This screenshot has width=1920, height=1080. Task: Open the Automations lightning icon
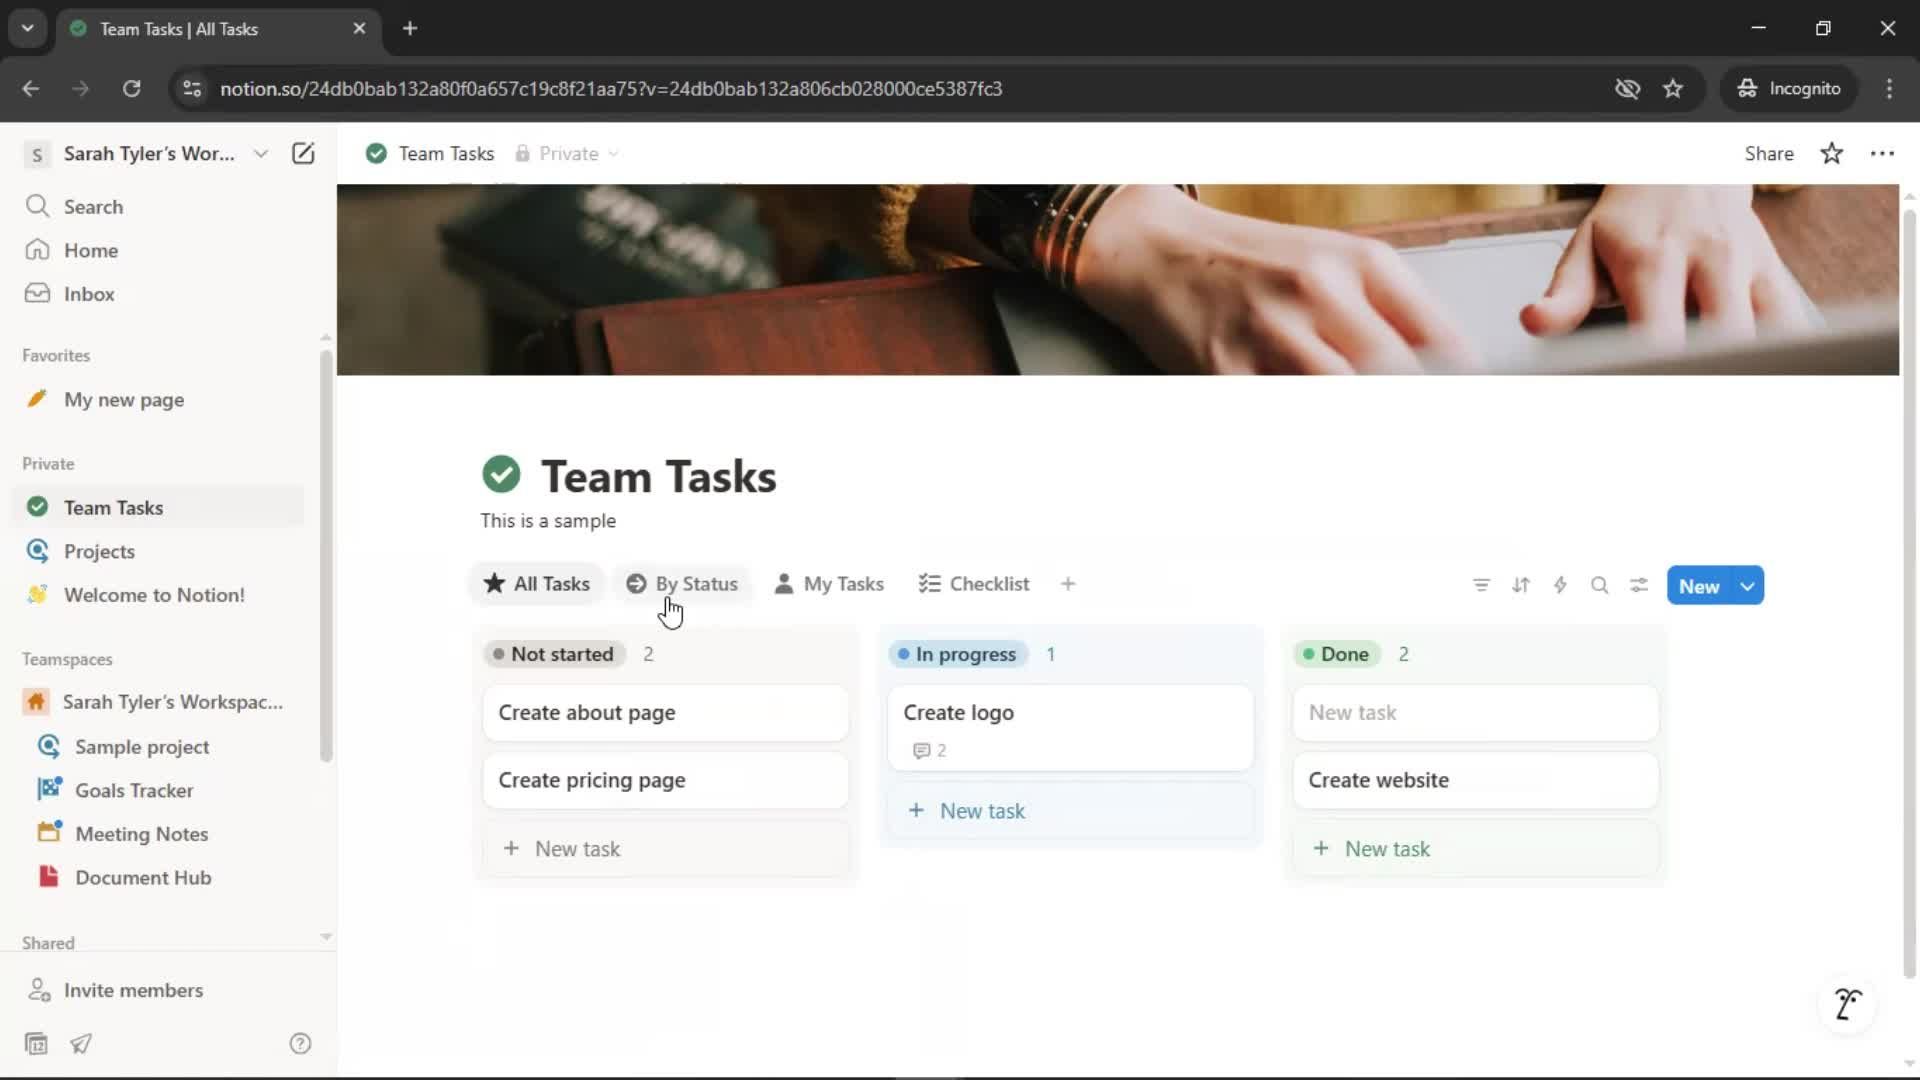(x=1560, y=585)
